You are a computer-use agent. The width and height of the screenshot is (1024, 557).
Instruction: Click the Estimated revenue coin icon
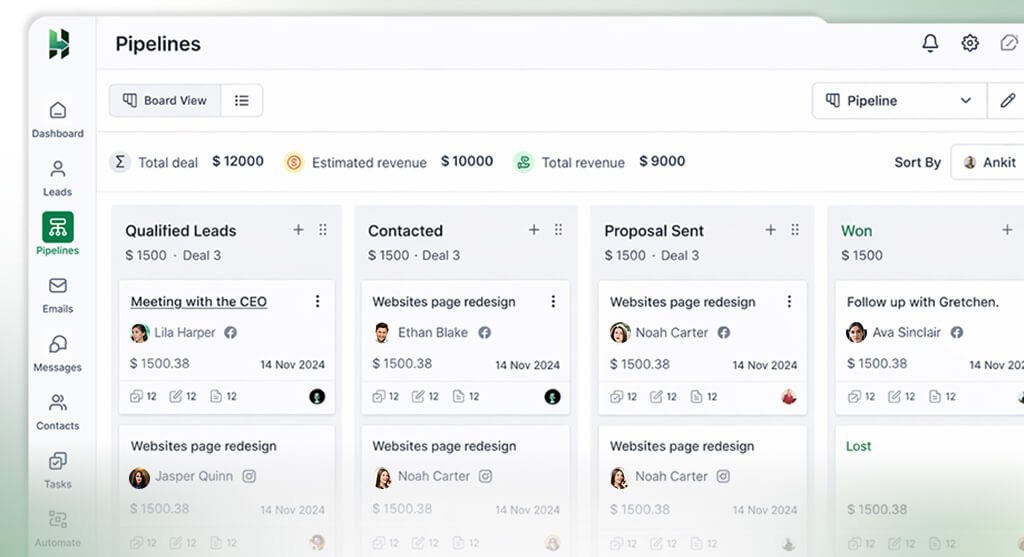pyautogui.click(x=294, y=162)
